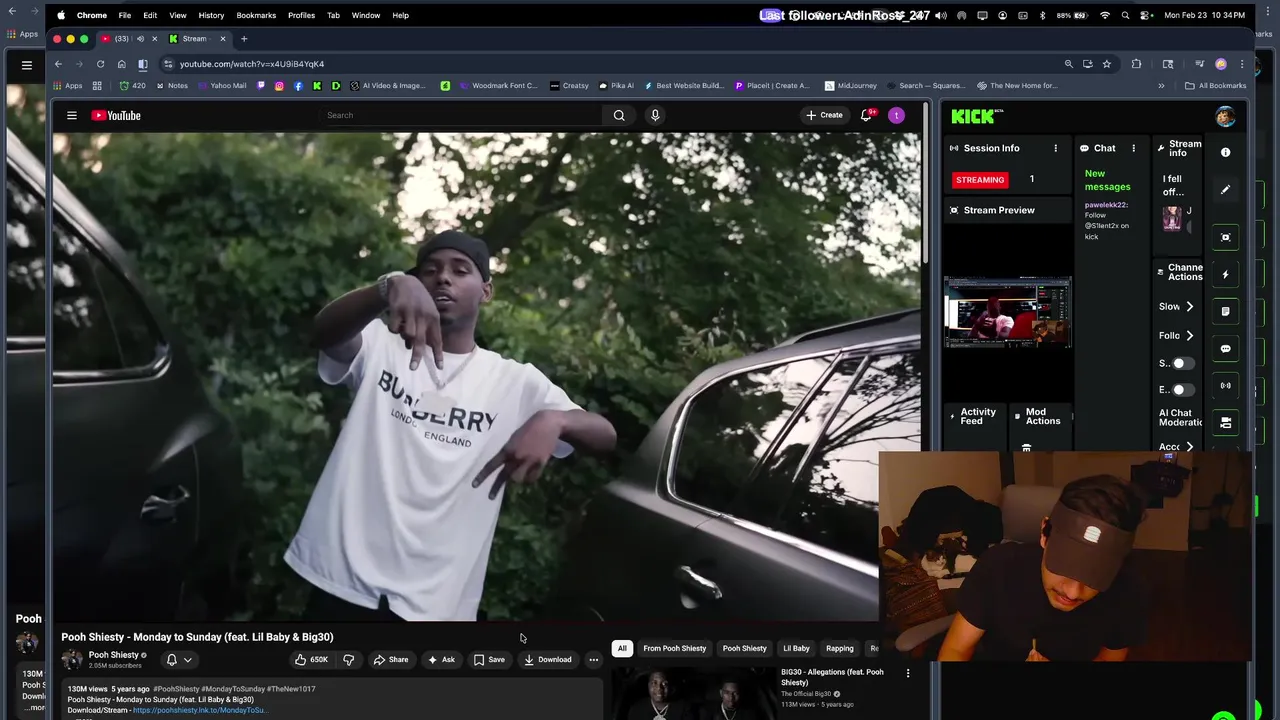Expand the Slow mode chevron
Viewport: 1280px width, 720px height.
(x=1189, y=307)
